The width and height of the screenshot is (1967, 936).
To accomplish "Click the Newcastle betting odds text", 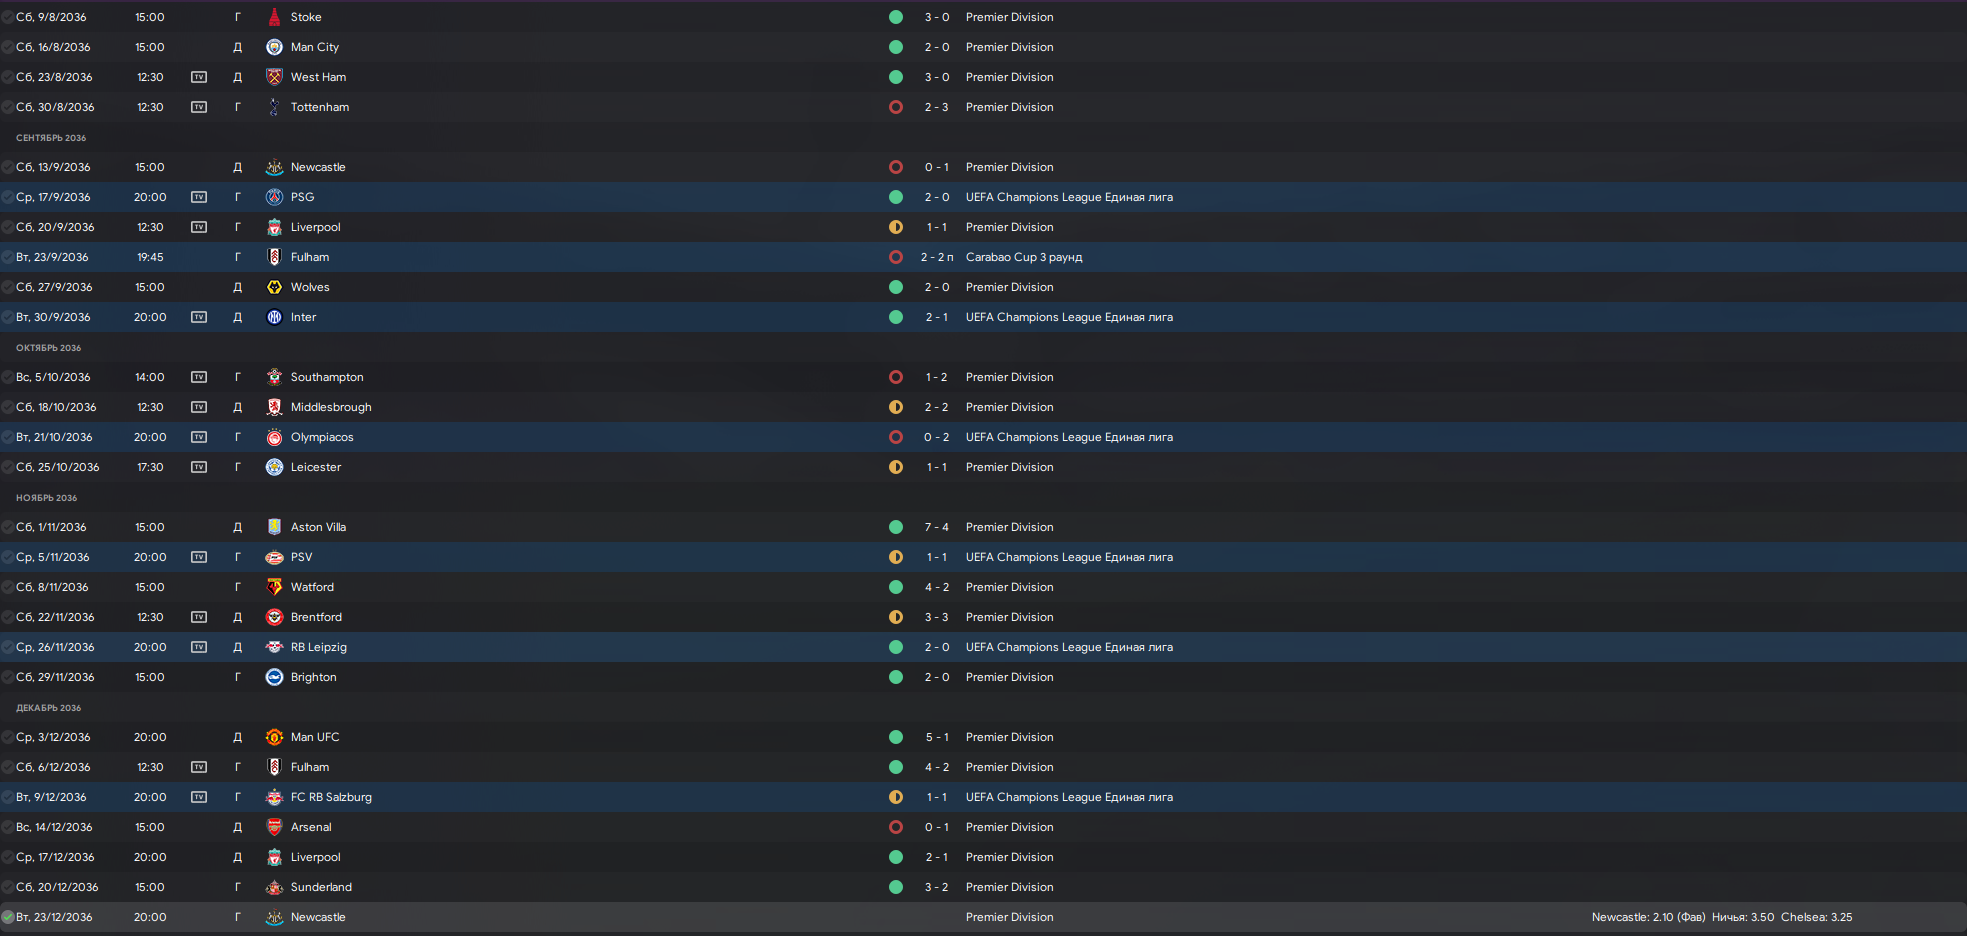I will coord(1648,917).
